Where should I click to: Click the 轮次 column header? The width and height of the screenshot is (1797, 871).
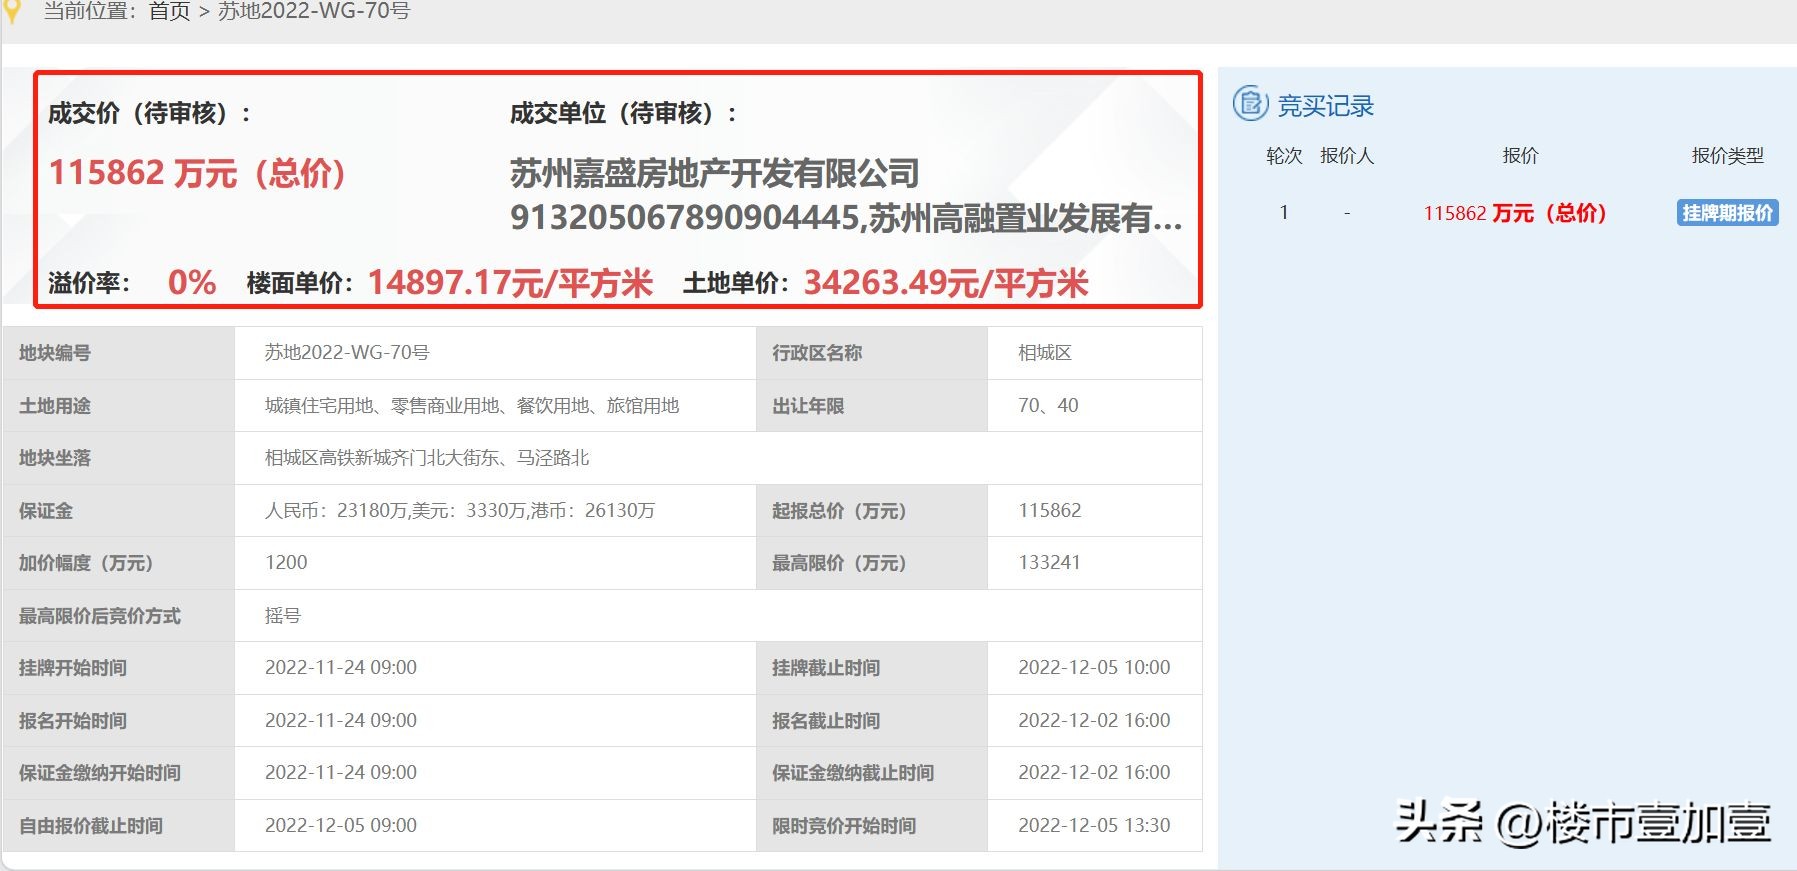[1284, 156]
